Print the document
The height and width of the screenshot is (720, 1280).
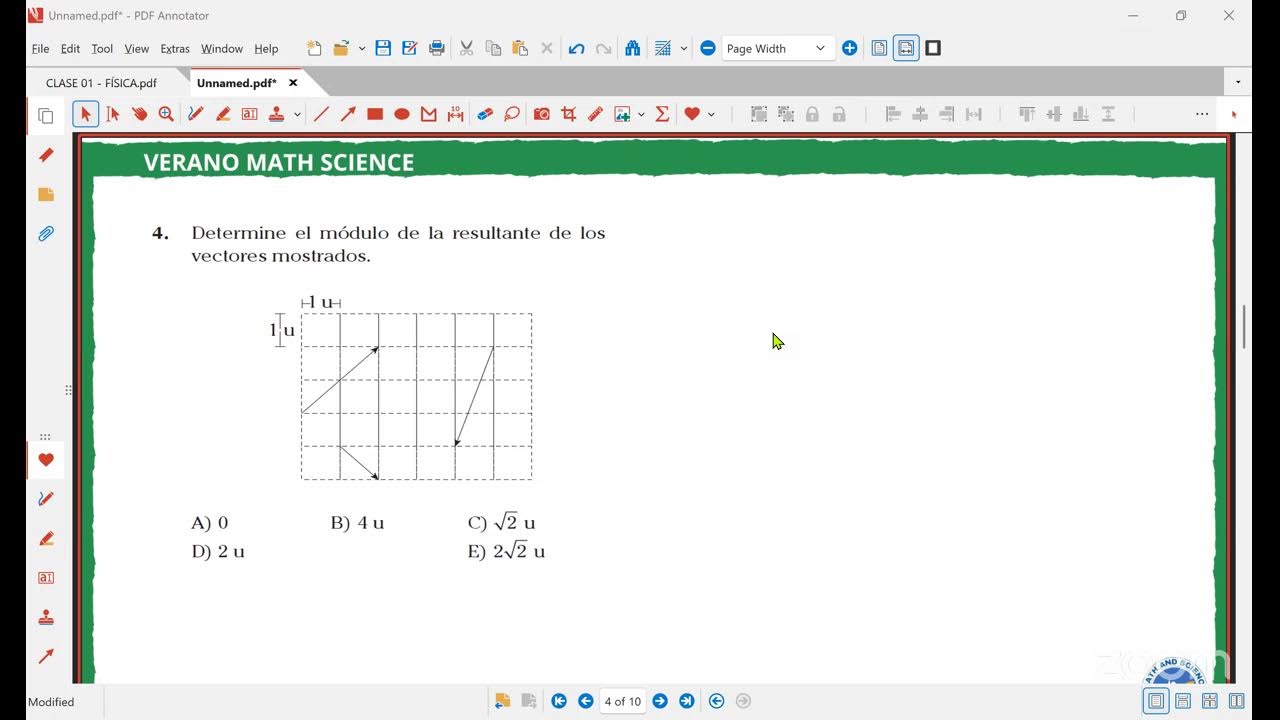tap(437, 48)
